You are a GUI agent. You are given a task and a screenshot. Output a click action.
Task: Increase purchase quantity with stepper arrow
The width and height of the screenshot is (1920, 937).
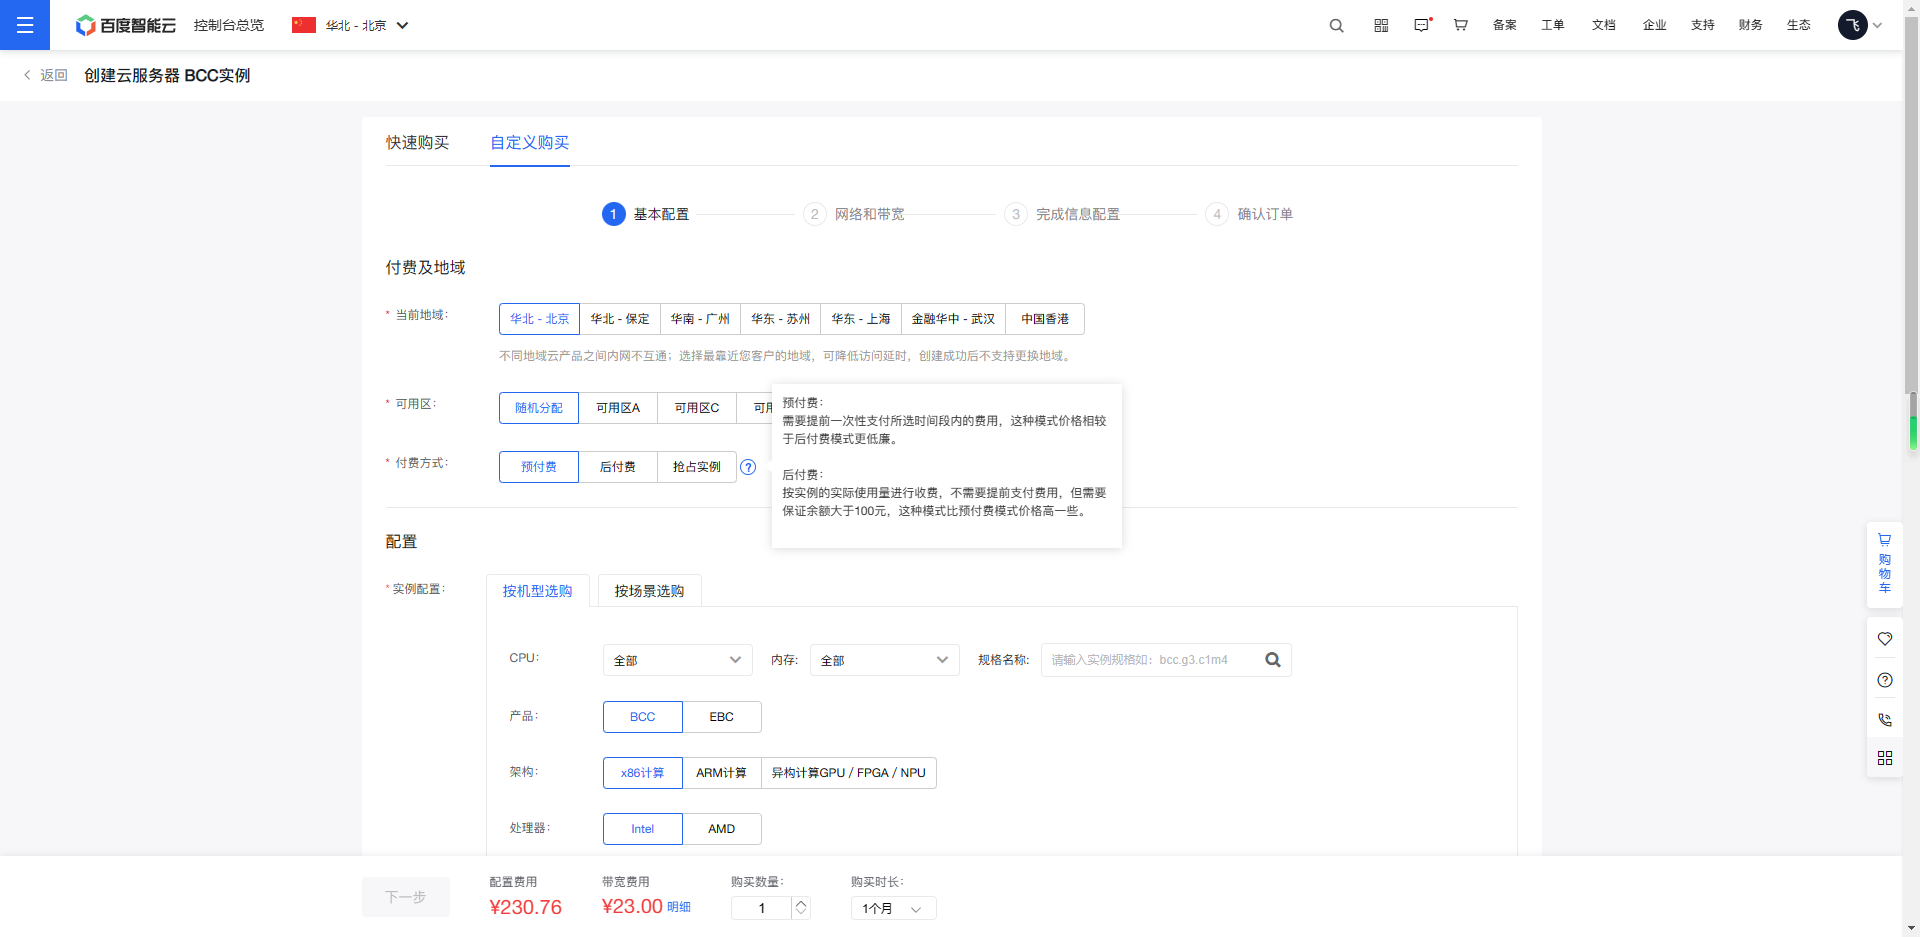click(x=801, y=903)
